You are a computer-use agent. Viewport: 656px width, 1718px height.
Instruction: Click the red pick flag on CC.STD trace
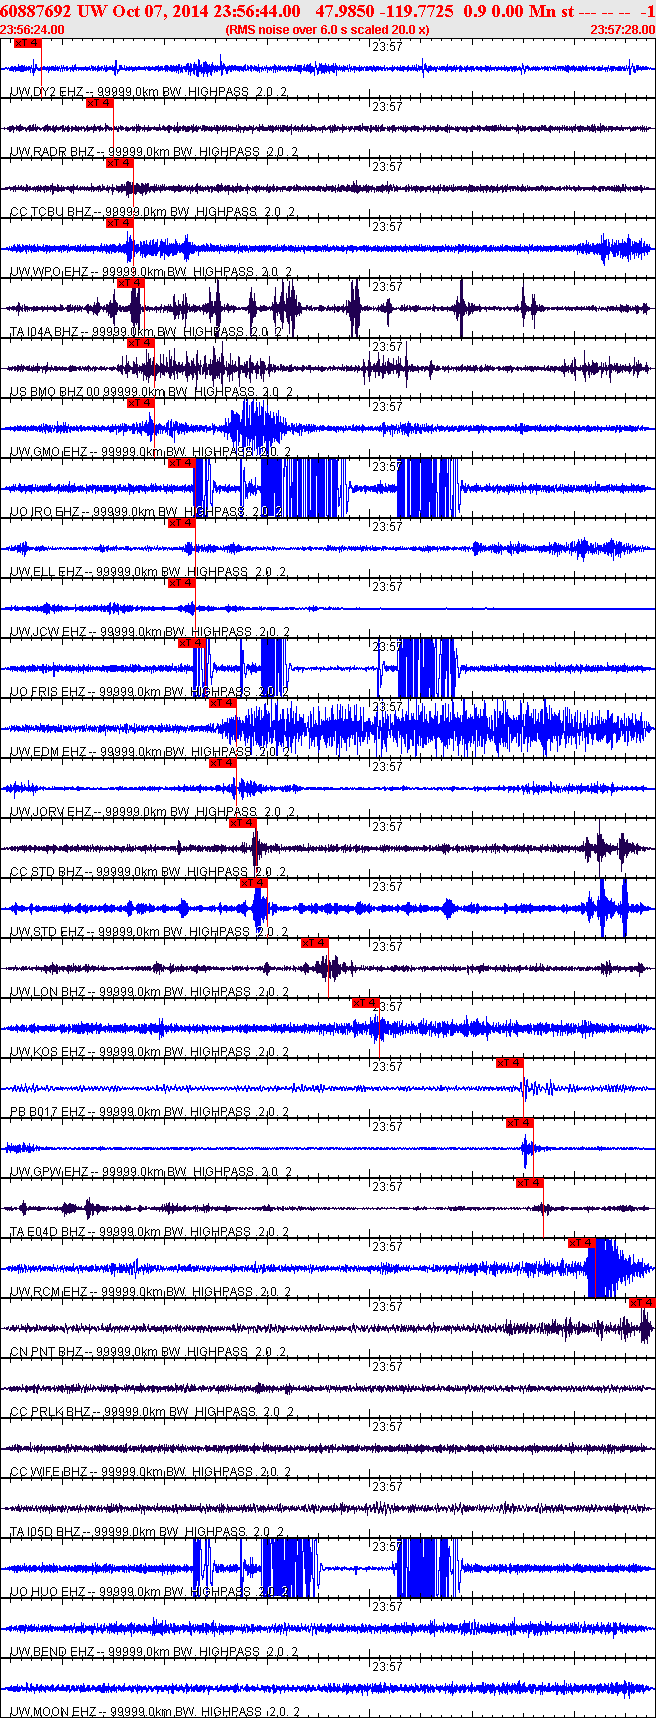click(242, 823)
